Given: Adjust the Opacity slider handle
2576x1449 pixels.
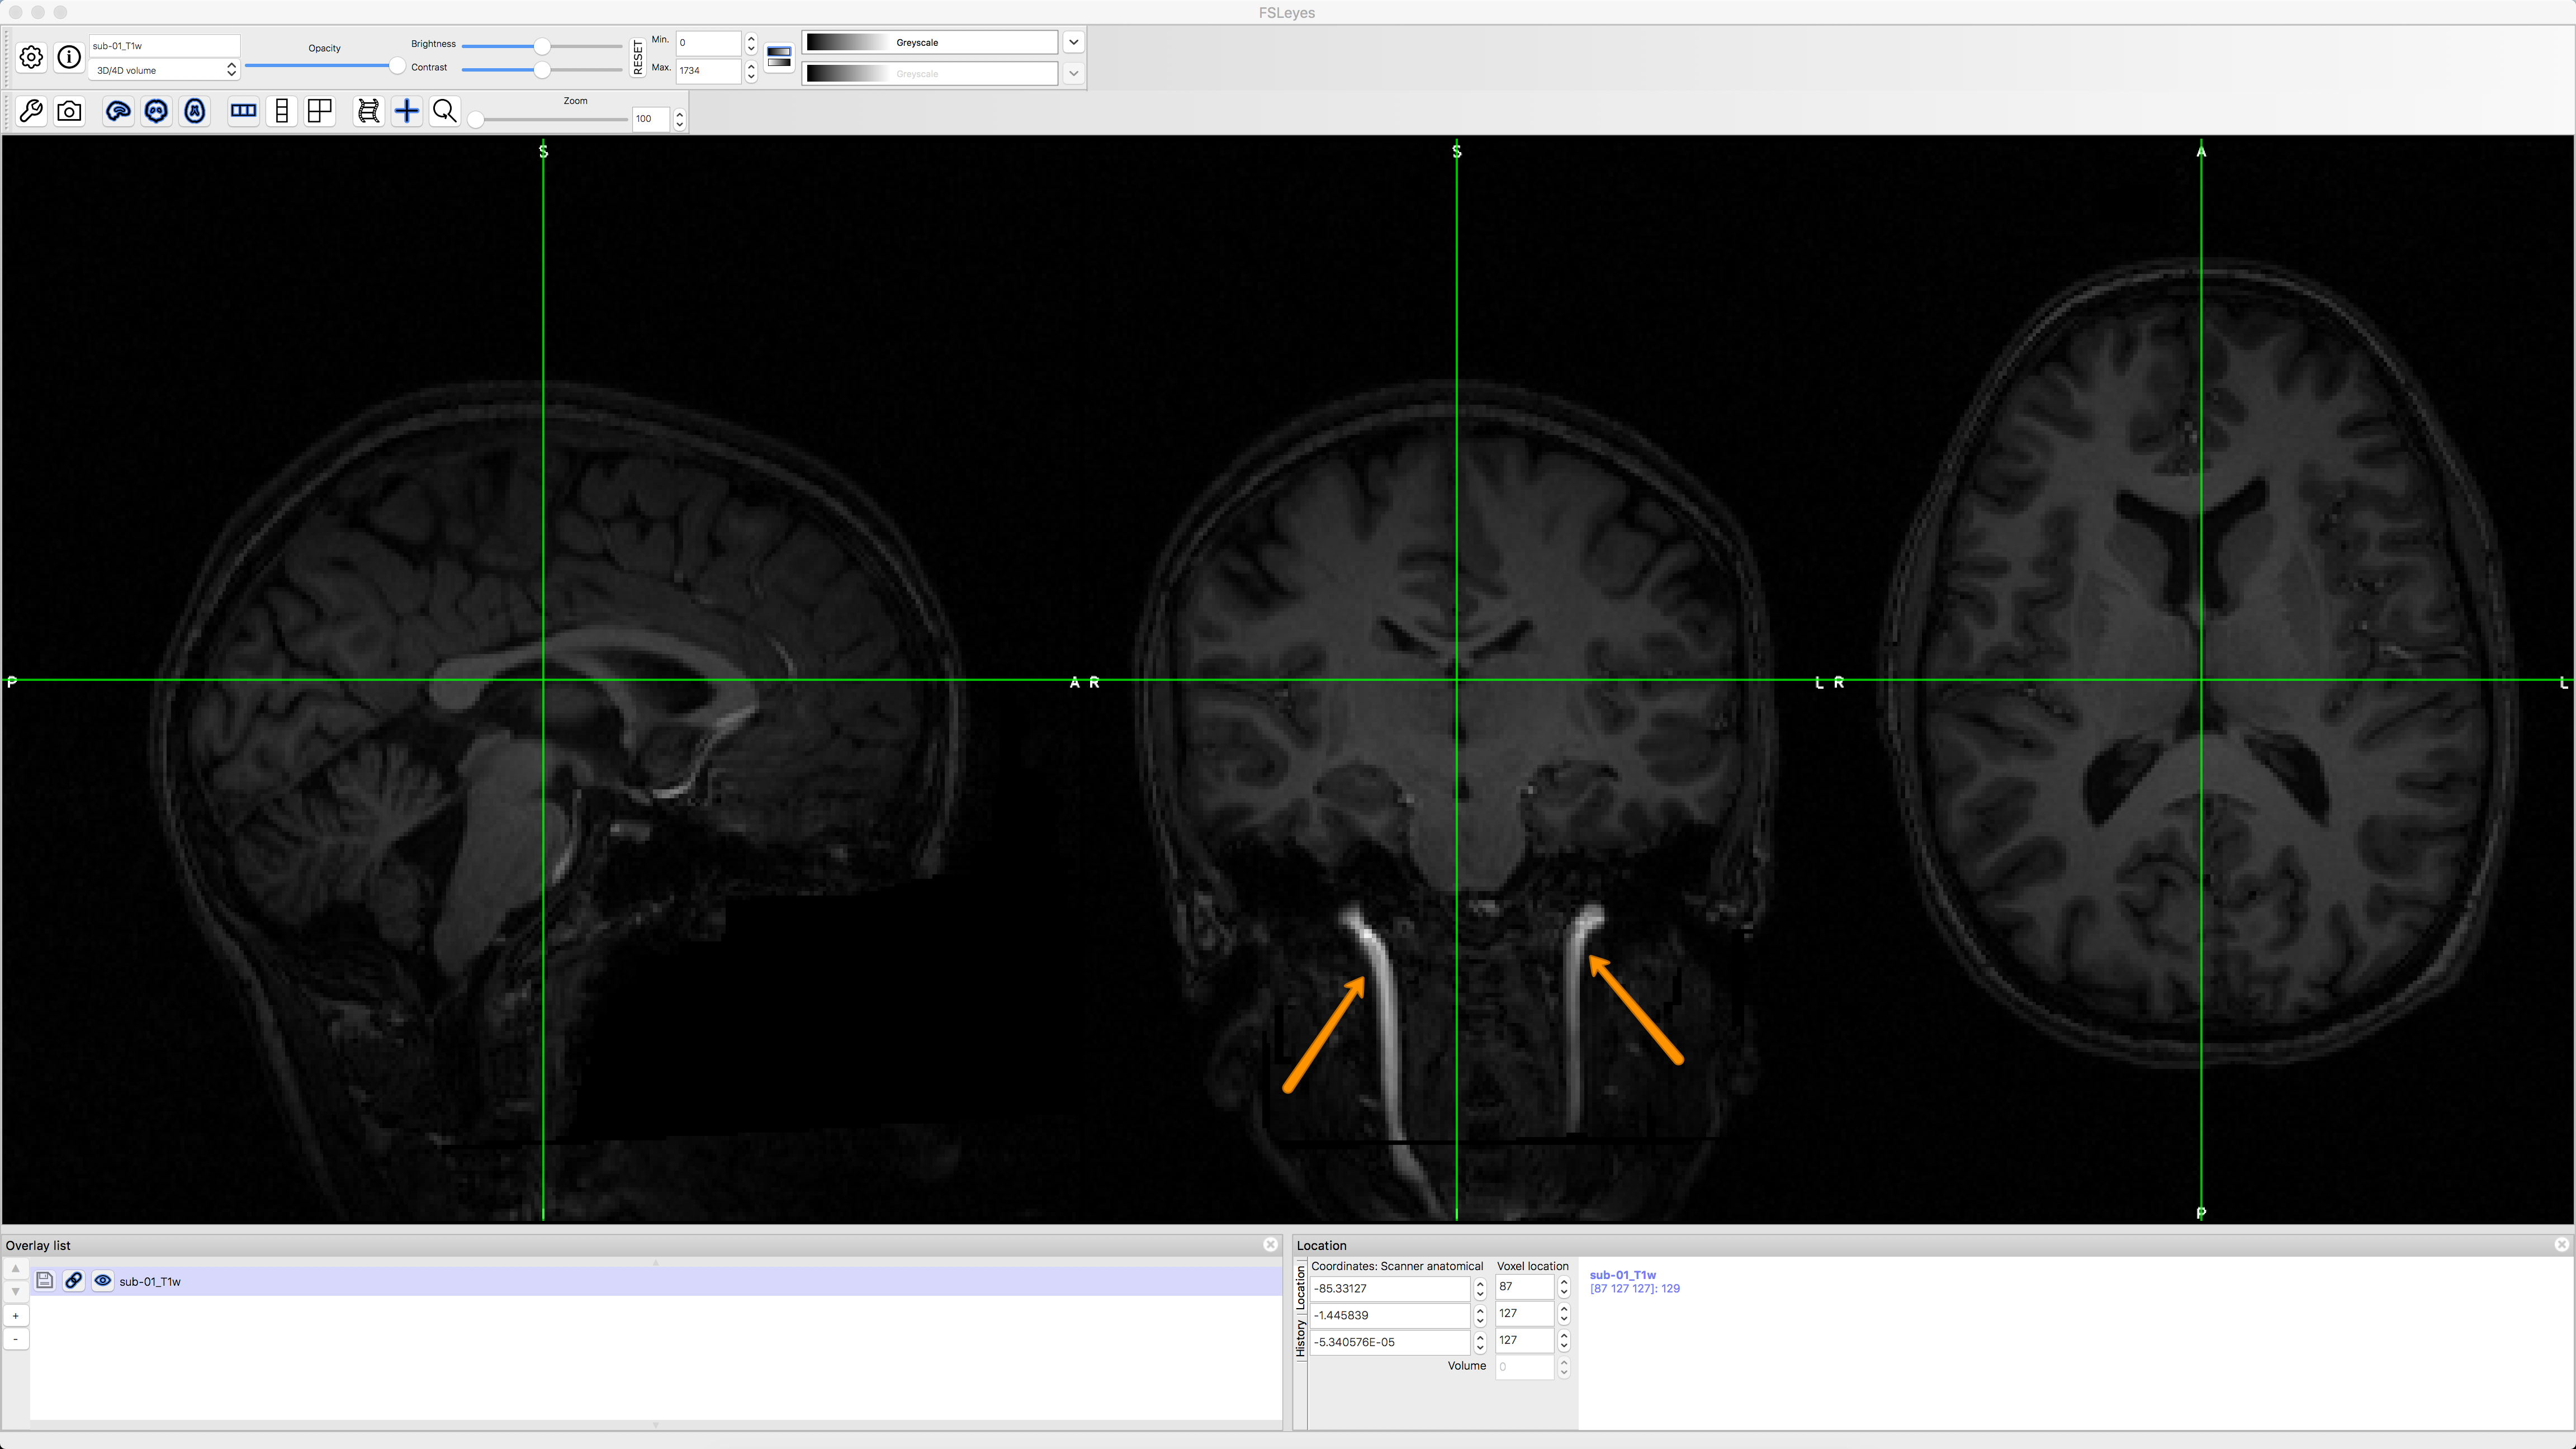Looking at the screenshot, I should click(x=397, y=66).
